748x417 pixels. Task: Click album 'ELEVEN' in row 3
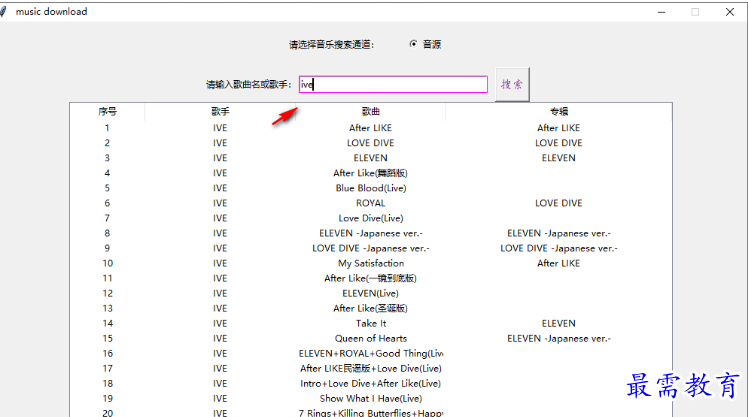pos(559,158)
